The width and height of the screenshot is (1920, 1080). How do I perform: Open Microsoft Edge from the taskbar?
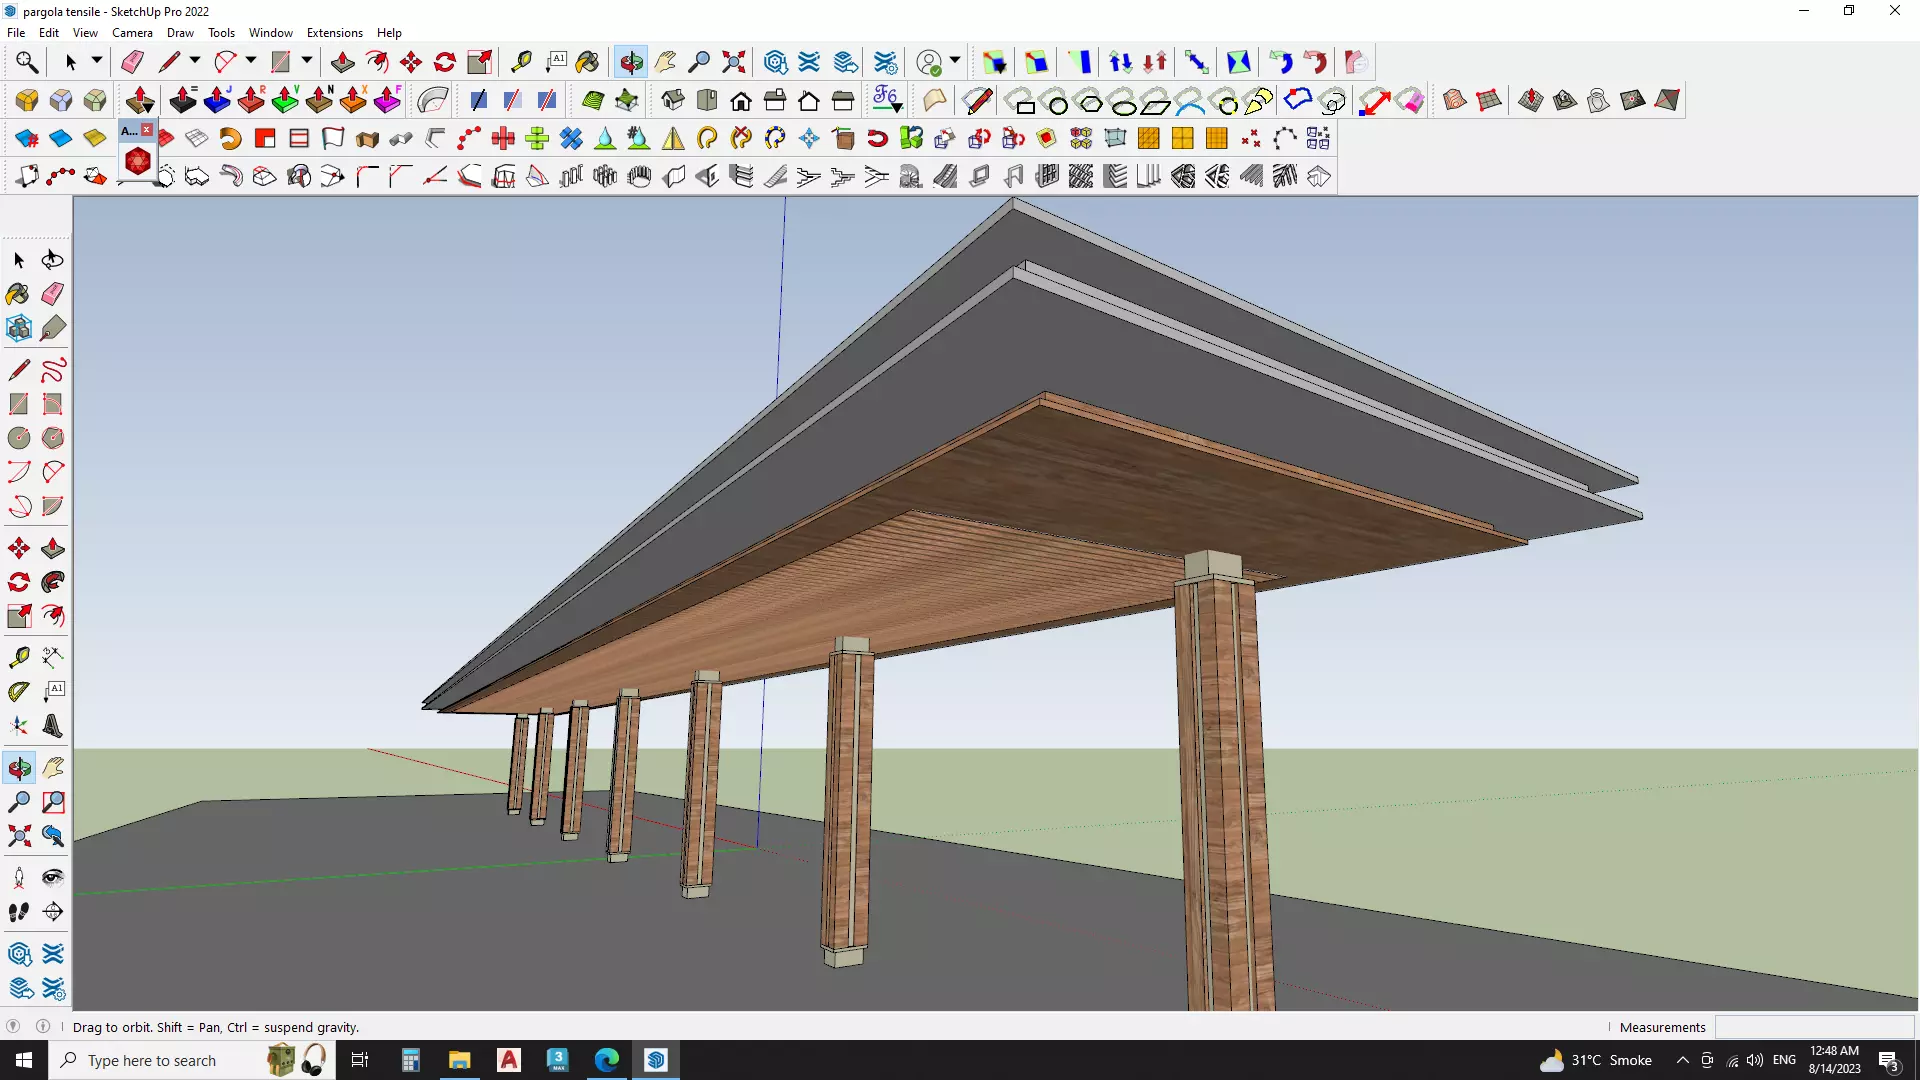tap(607, 1060)
